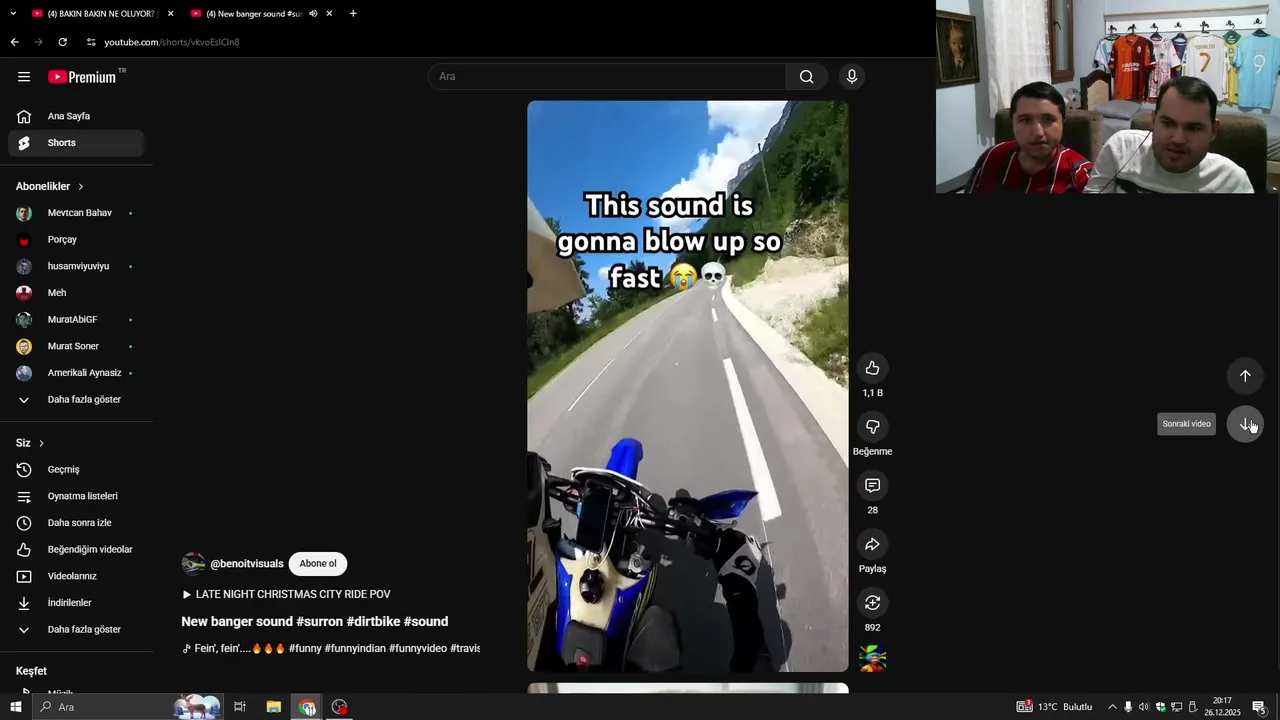
Task: Click Chrome icon on taskbar
Action: pyautogui.click(x=307, y=707)
